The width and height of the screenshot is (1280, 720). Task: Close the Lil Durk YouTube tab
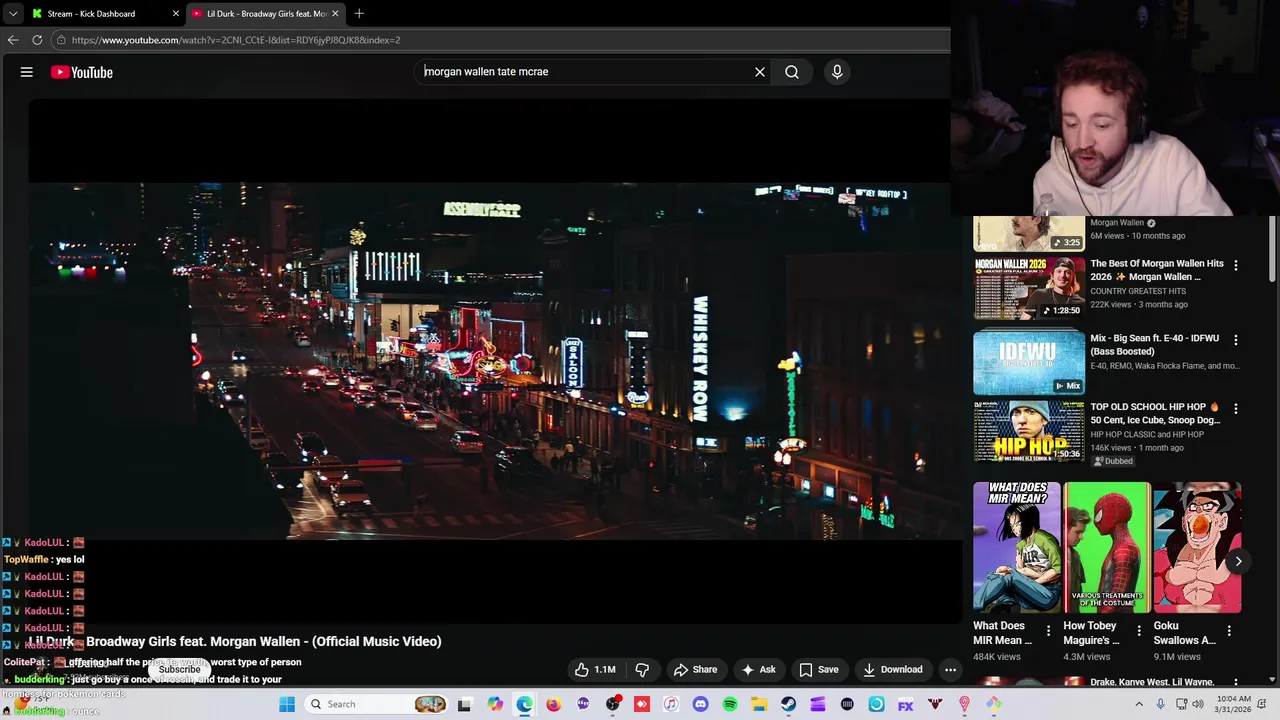[335, 14]
